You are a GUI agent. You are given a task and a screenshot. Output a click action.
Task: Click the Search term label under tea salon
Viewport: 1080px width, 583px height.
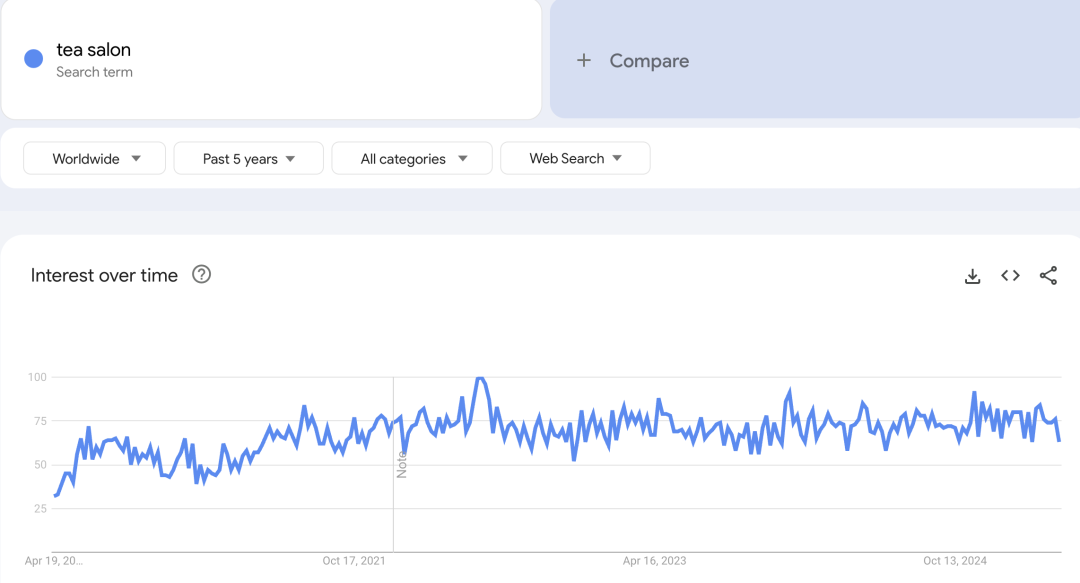(94, 72)
